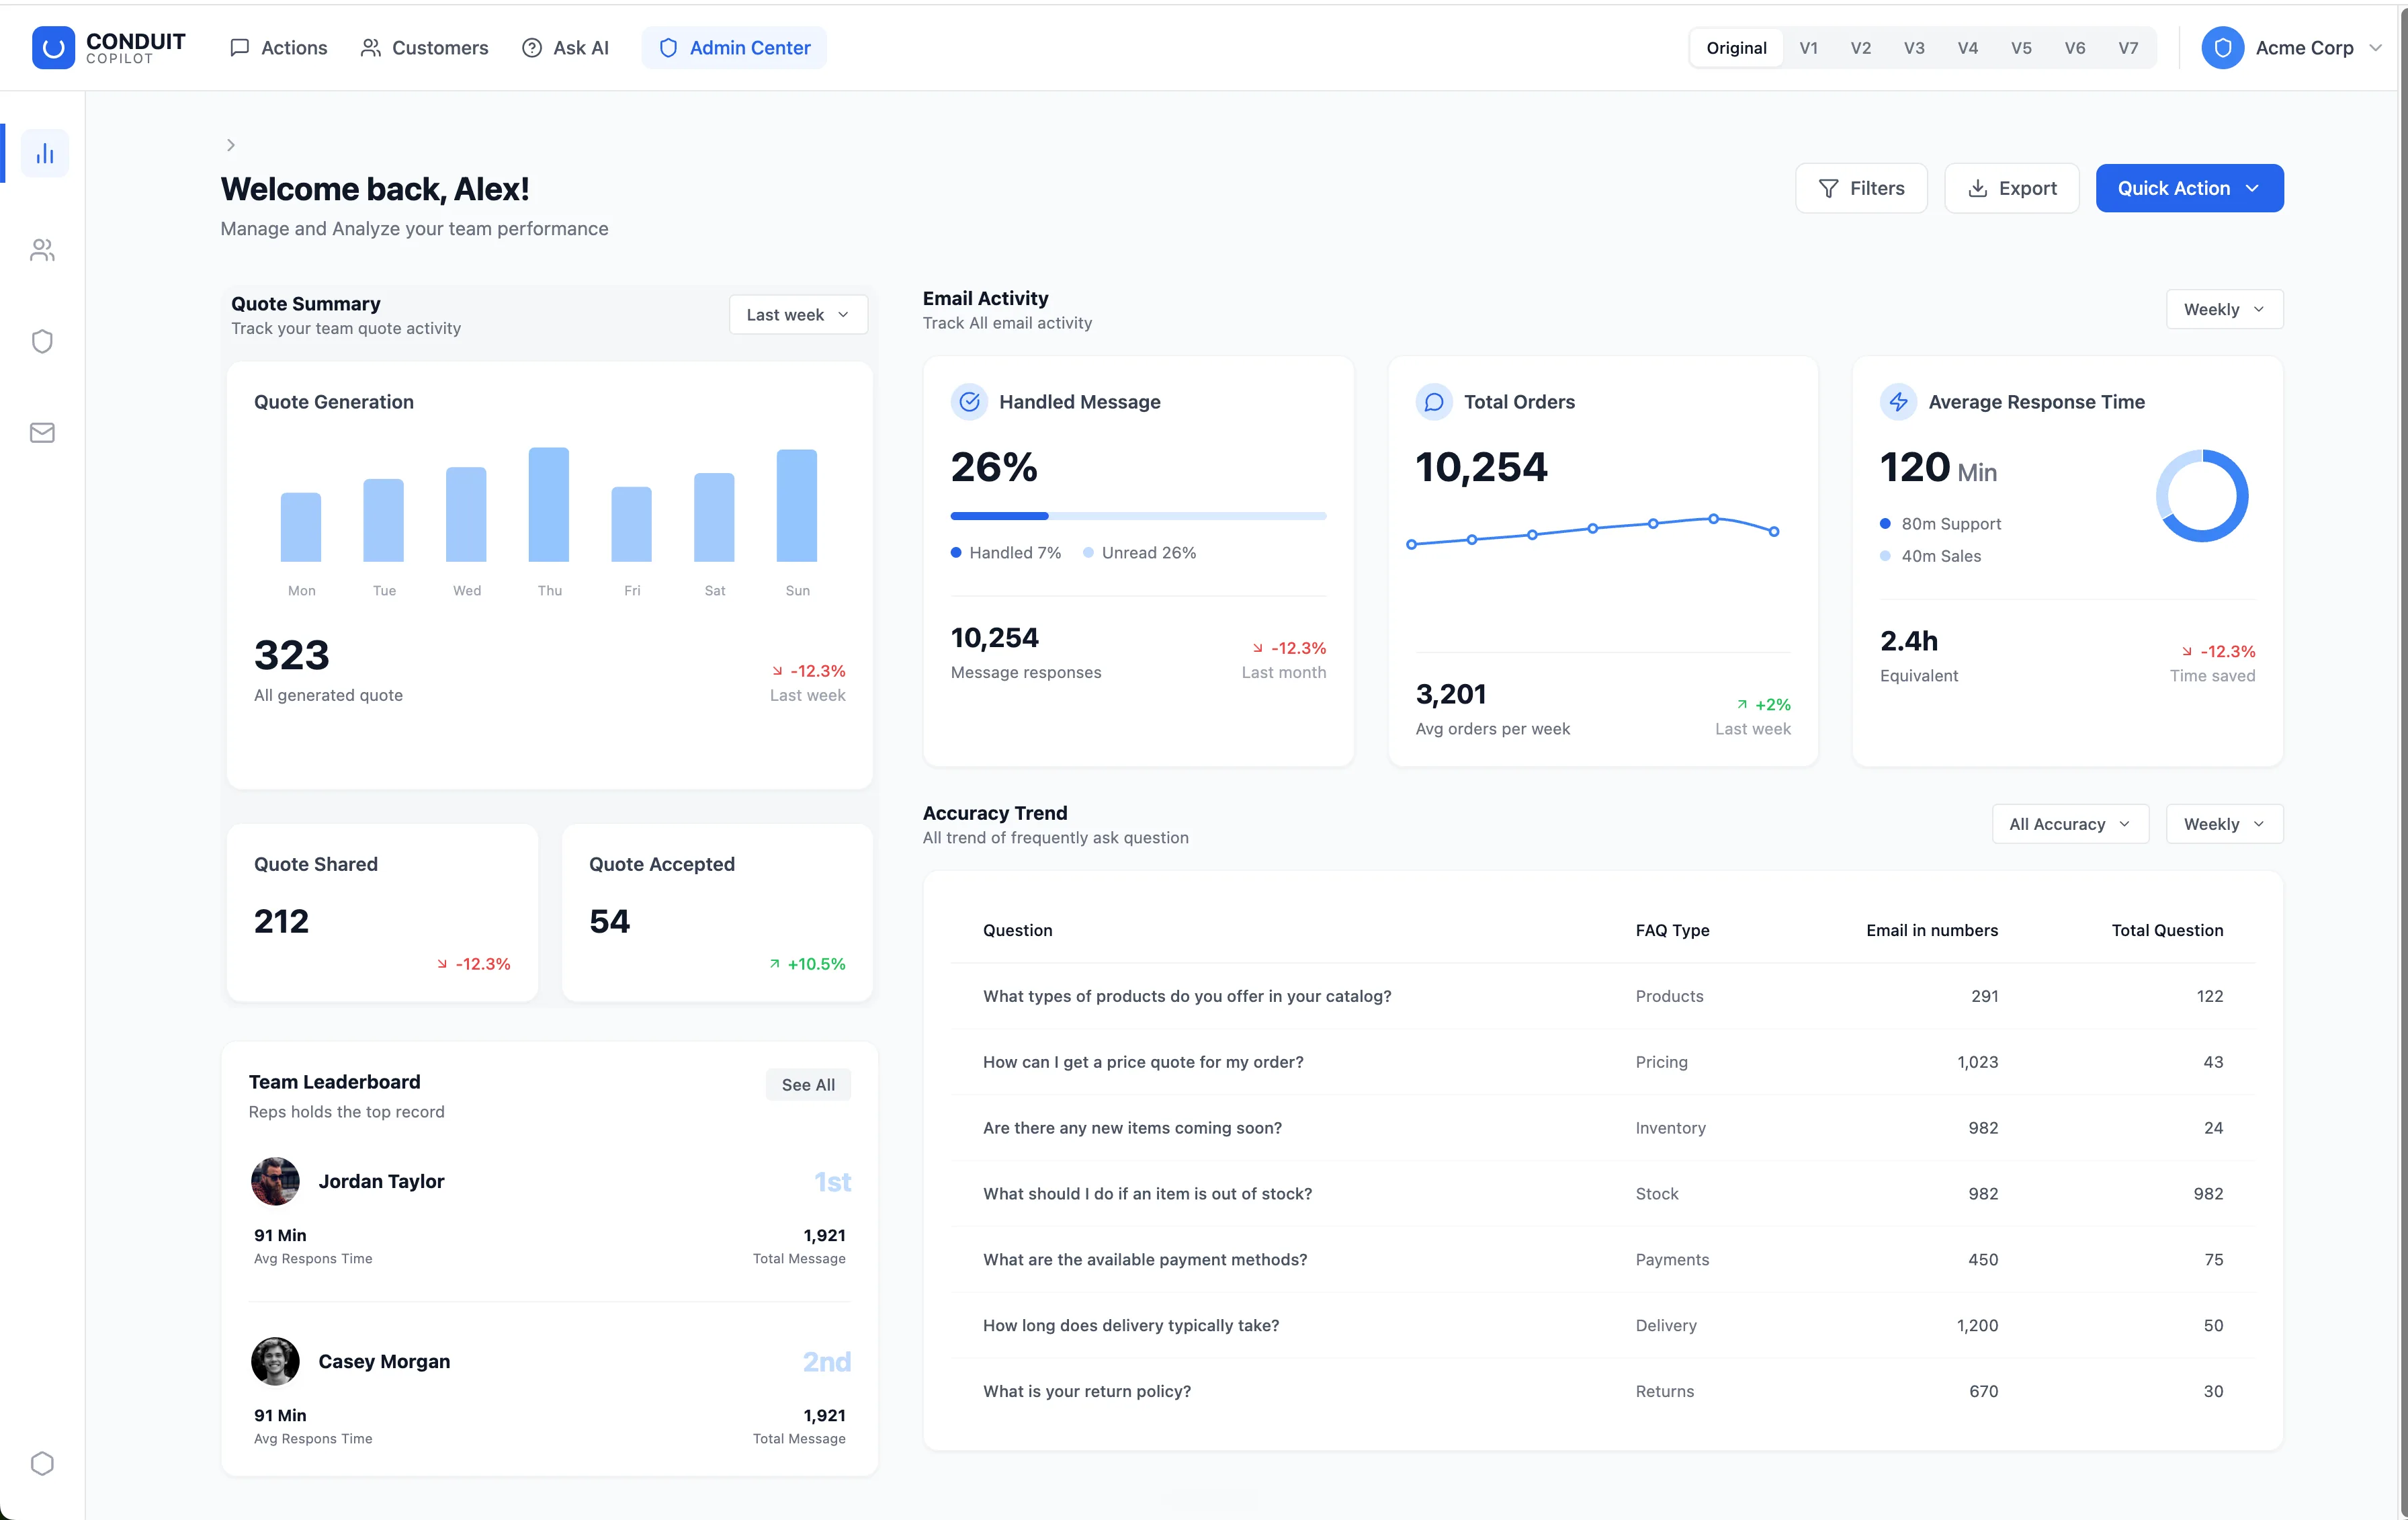Click the Question column header

click(x=1017, y=930)
